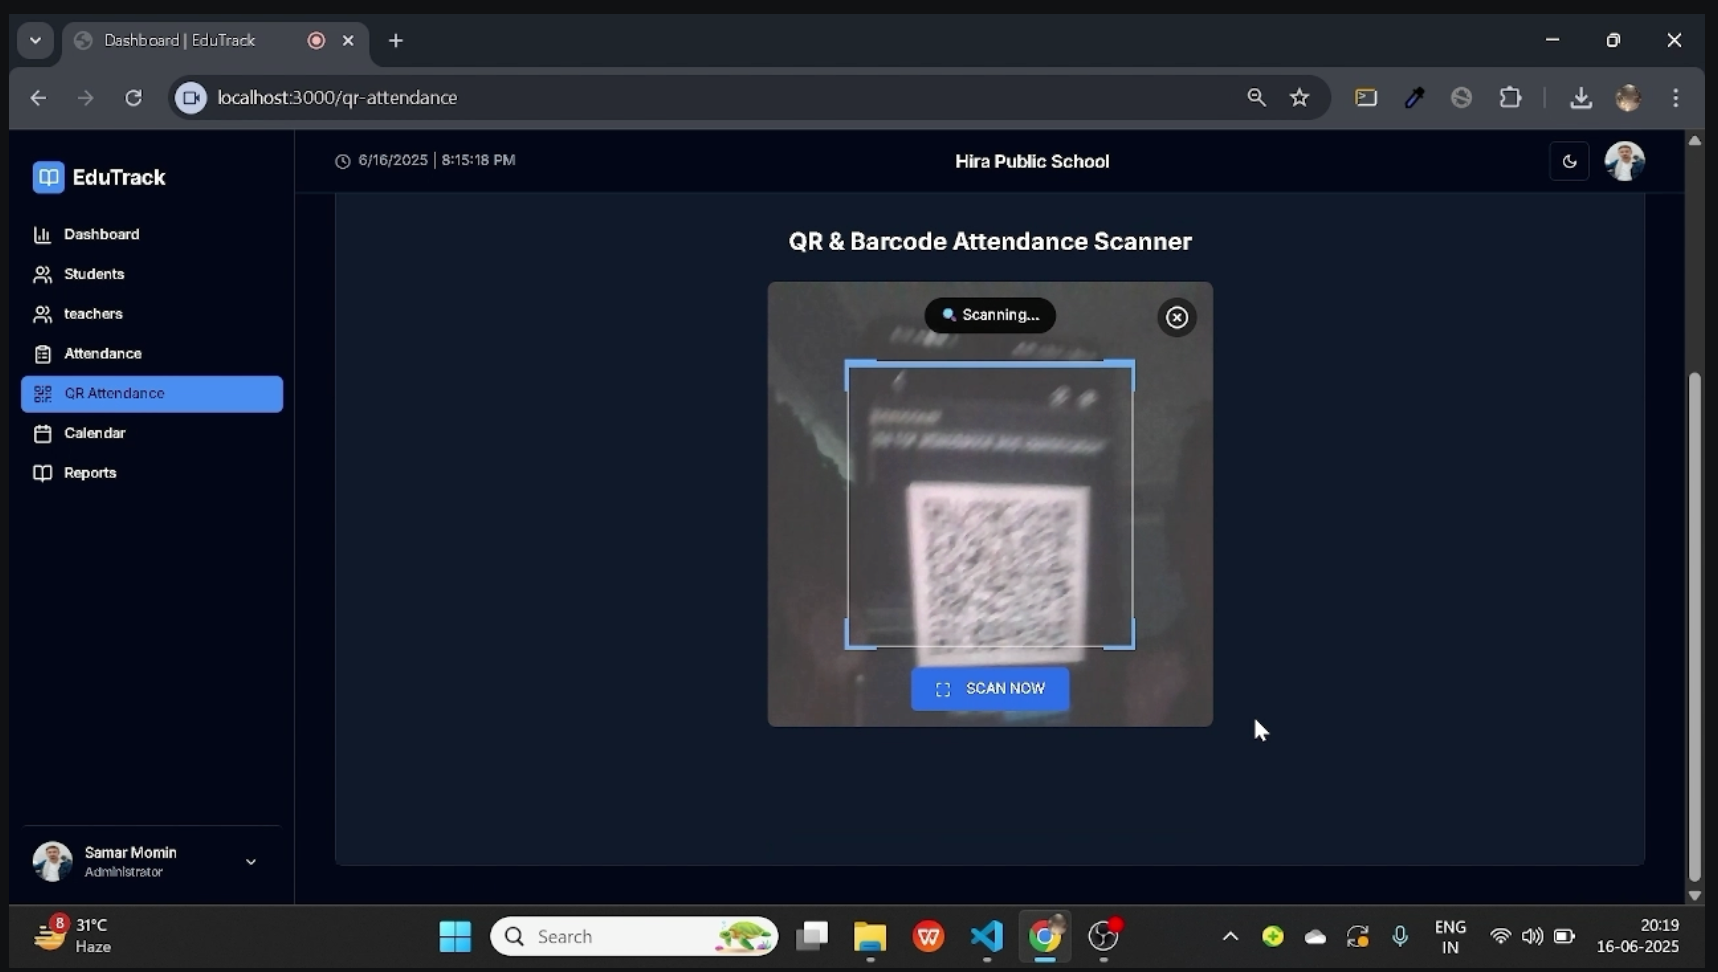The height and width of the screenshot is (972, 1718).
Task: Click the localhost address bar
Action: 700,97
